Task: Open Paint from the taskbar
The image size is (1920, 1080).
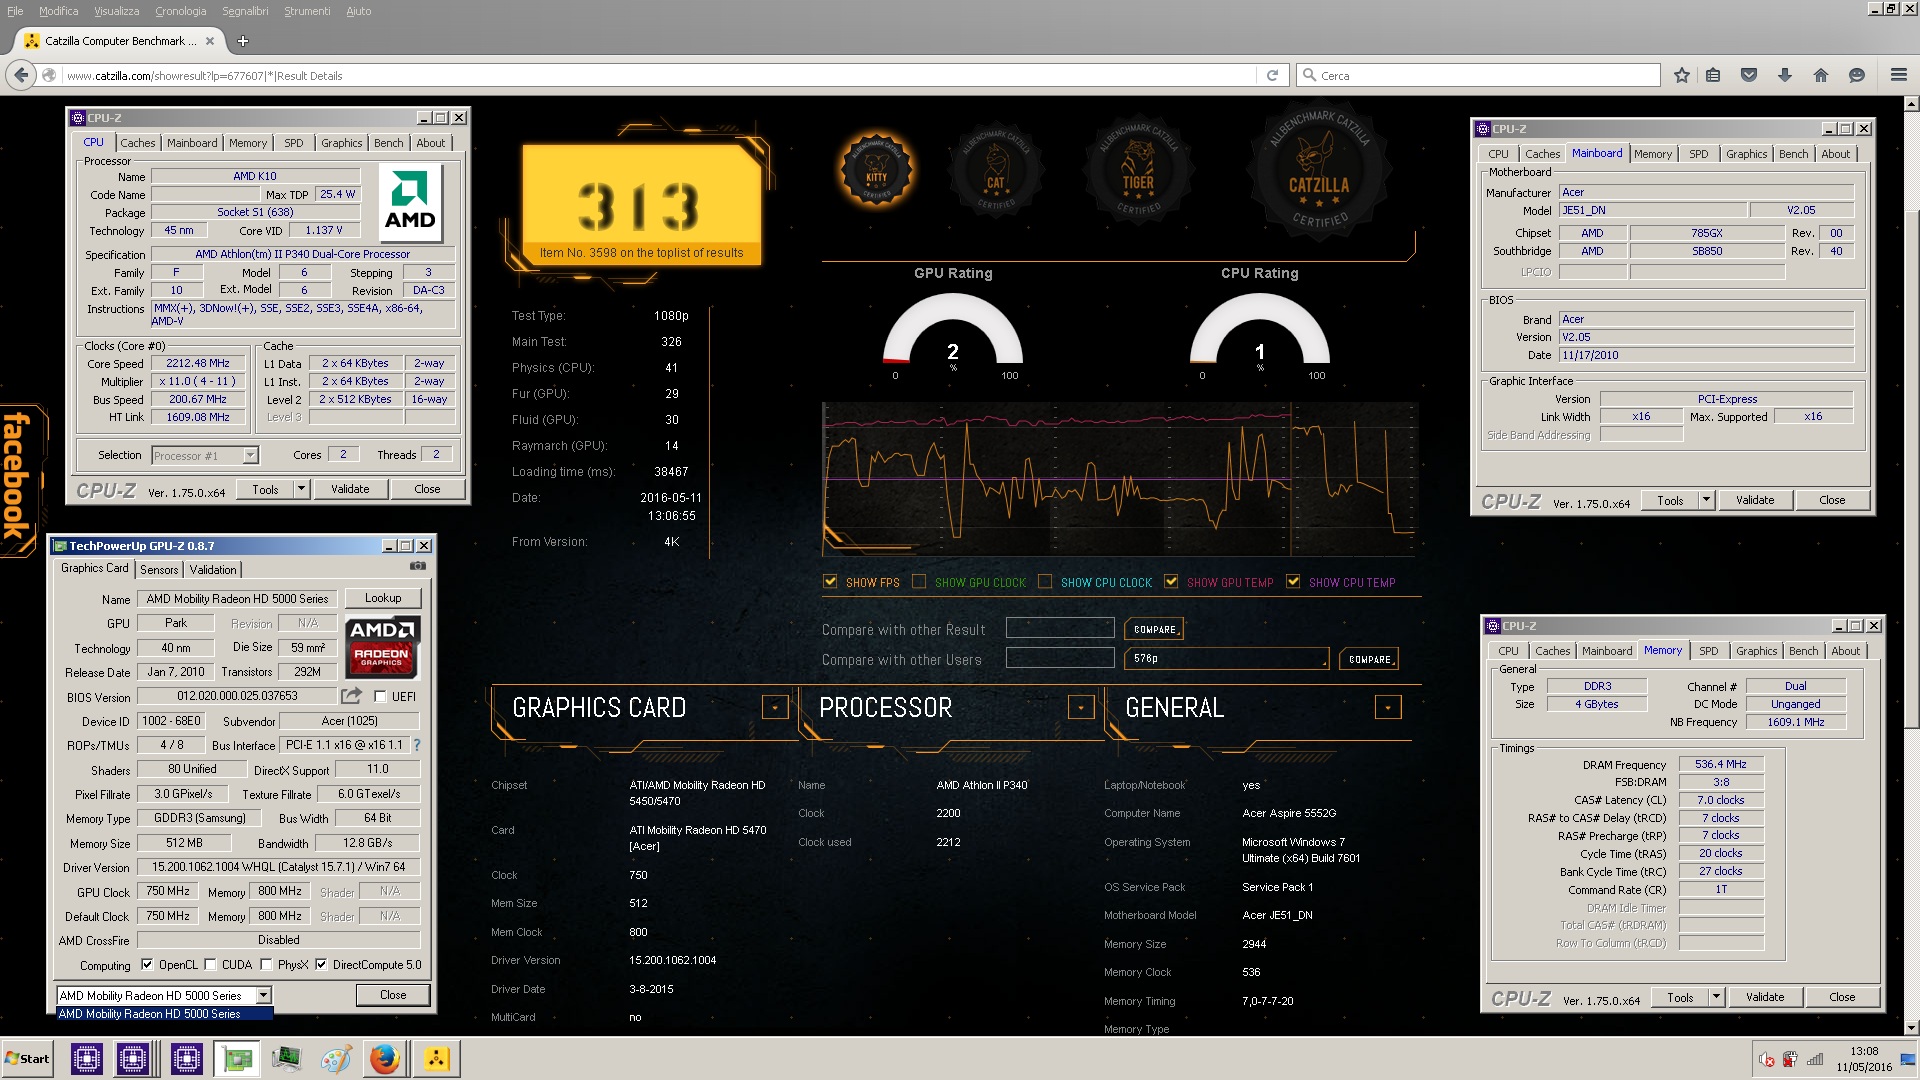Action: (x=336, y=1059)
